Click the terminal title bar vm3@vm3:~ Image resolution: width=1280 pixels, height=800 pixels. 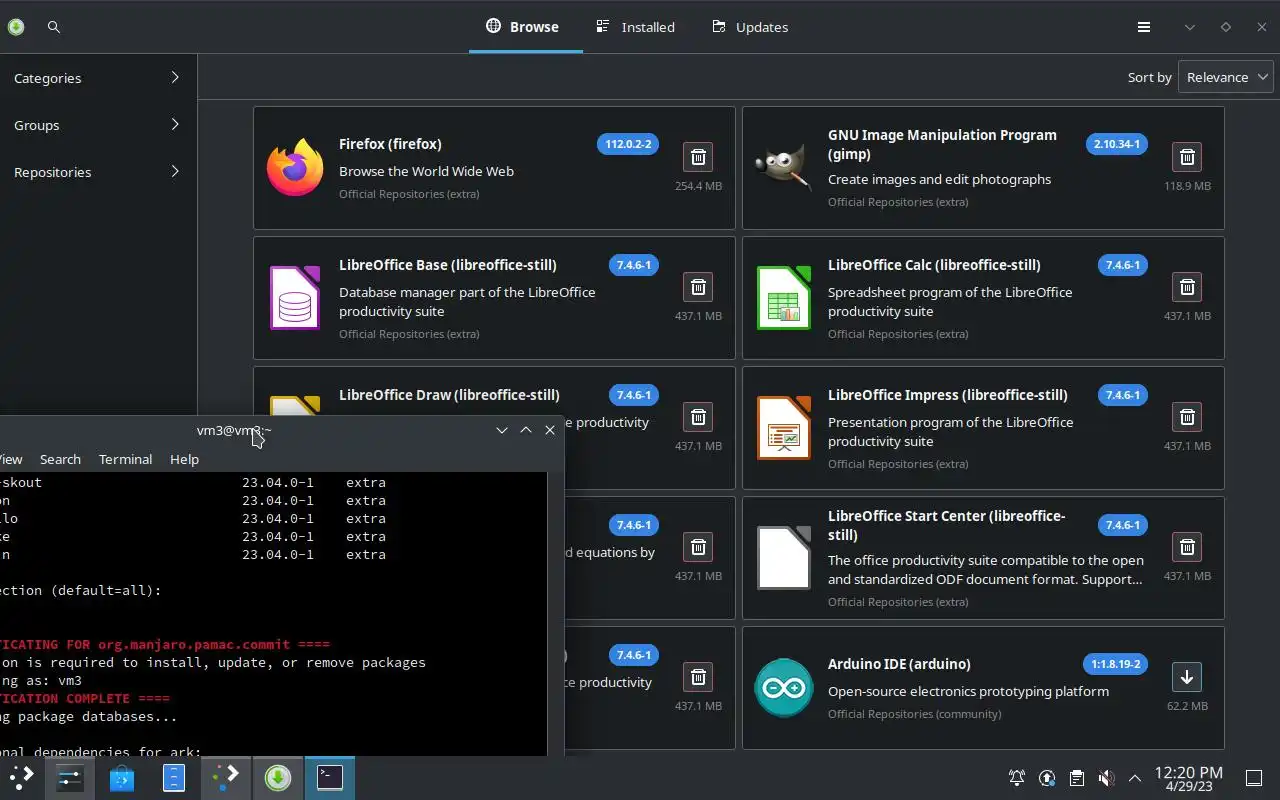234,430
